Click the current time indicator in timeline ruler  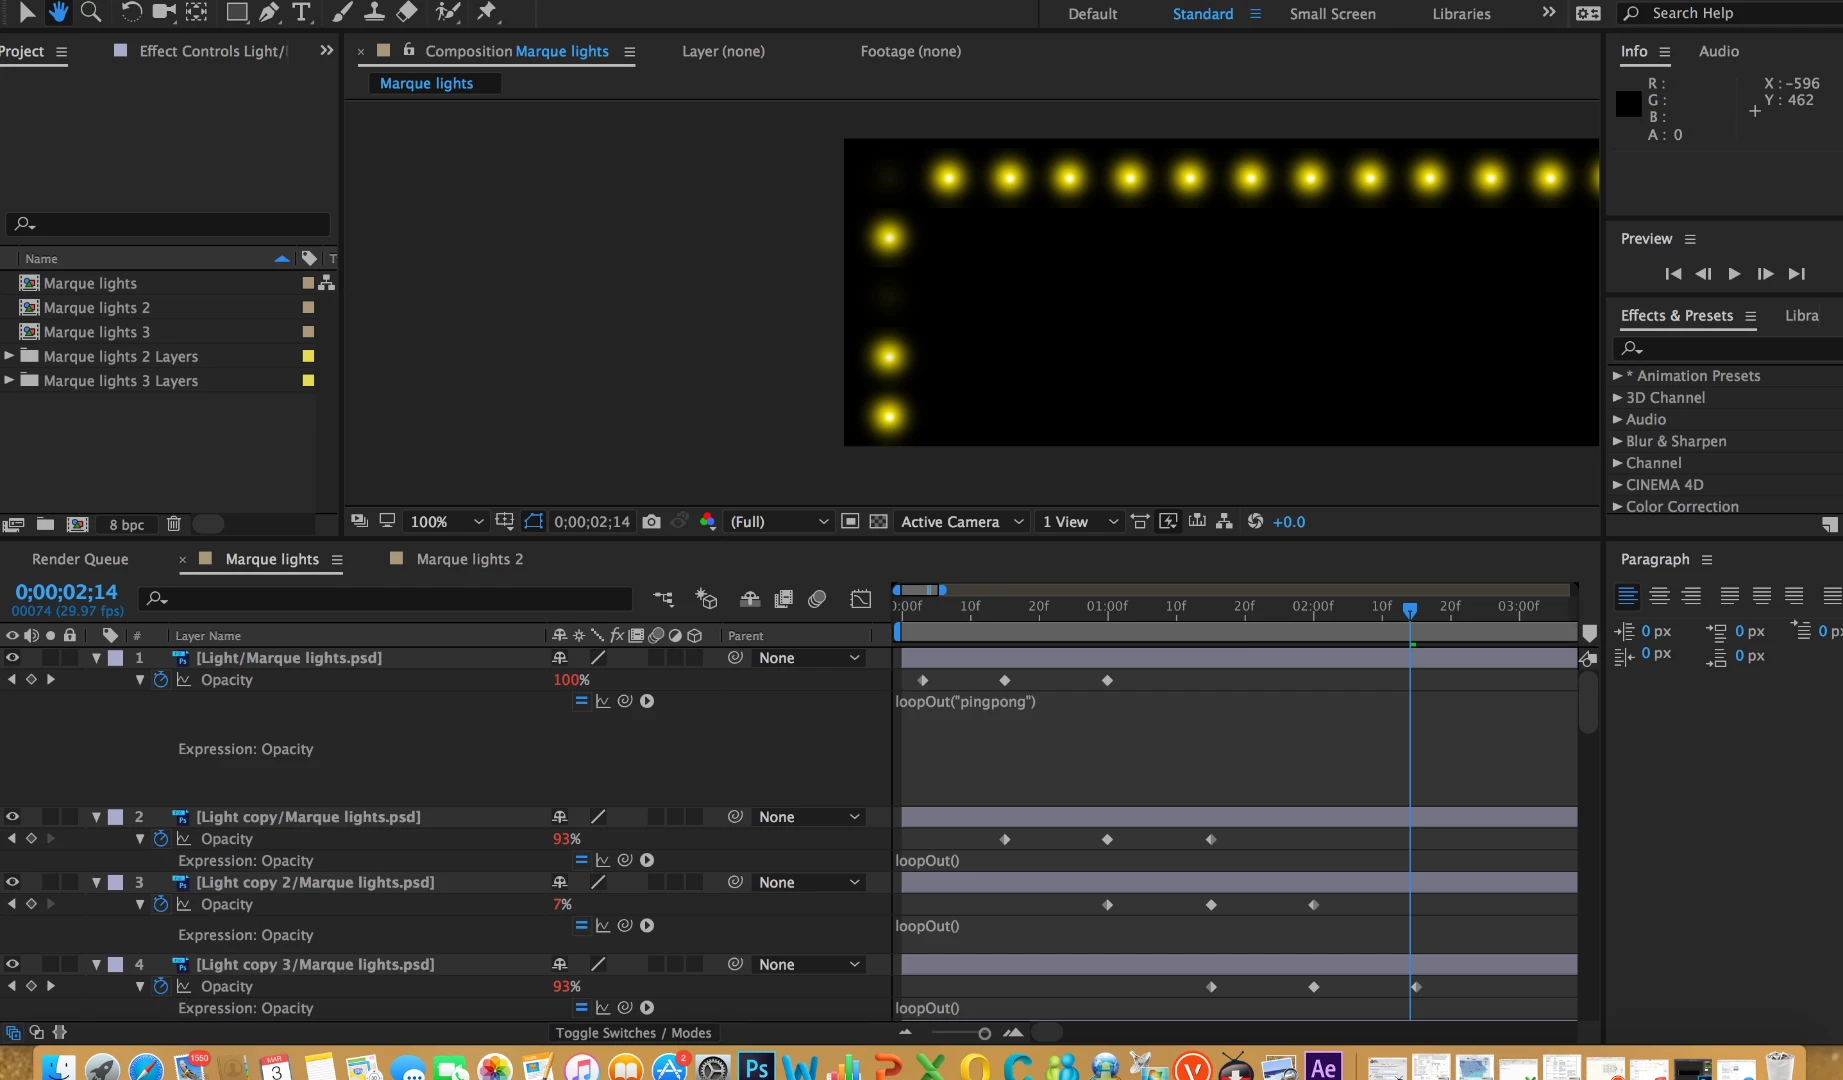coord(1409,609)
